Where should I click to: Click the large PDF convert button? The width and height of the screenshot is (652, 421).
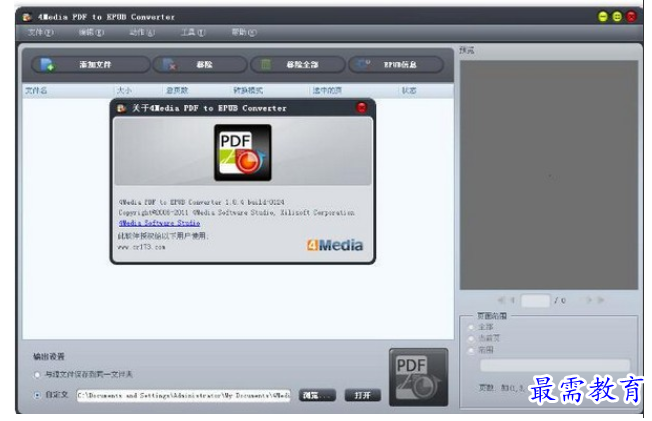click(x=418, y=377)
